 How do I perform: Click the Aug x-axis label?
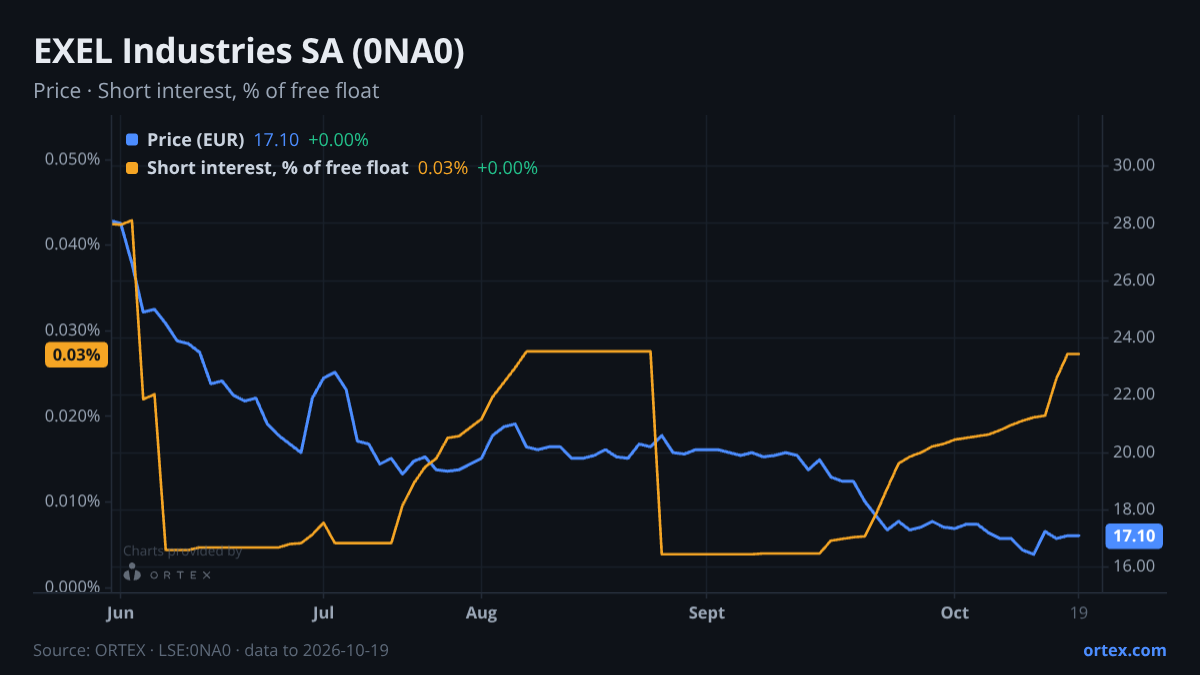482,612
